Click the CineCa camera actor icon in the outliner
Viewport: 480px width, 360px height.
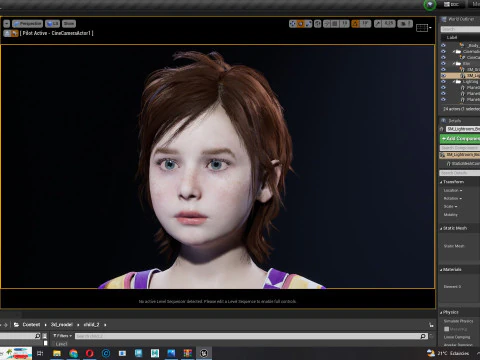click(x=463, y=57)
